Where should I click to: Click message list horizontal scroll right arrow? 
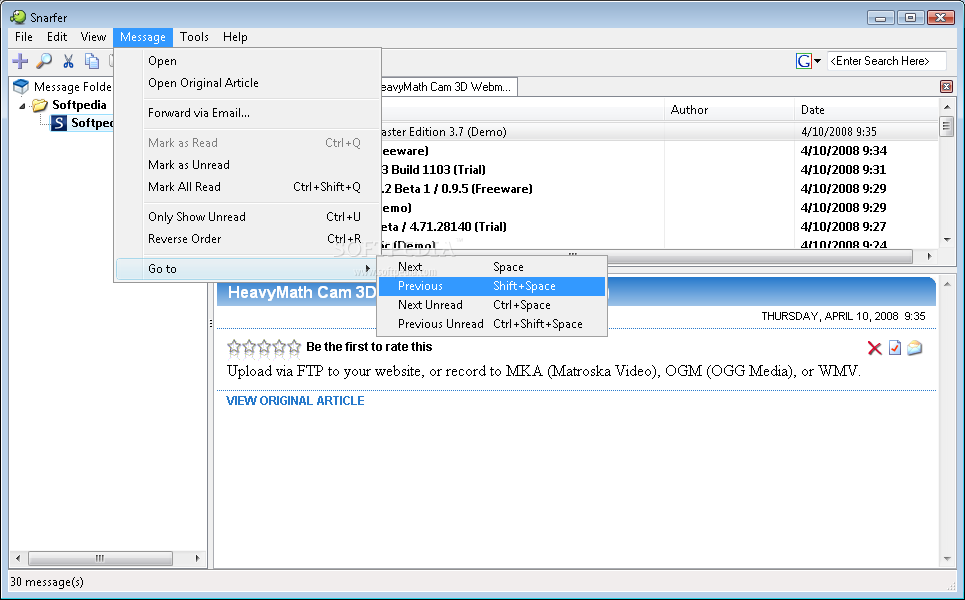tap(929, 256)
